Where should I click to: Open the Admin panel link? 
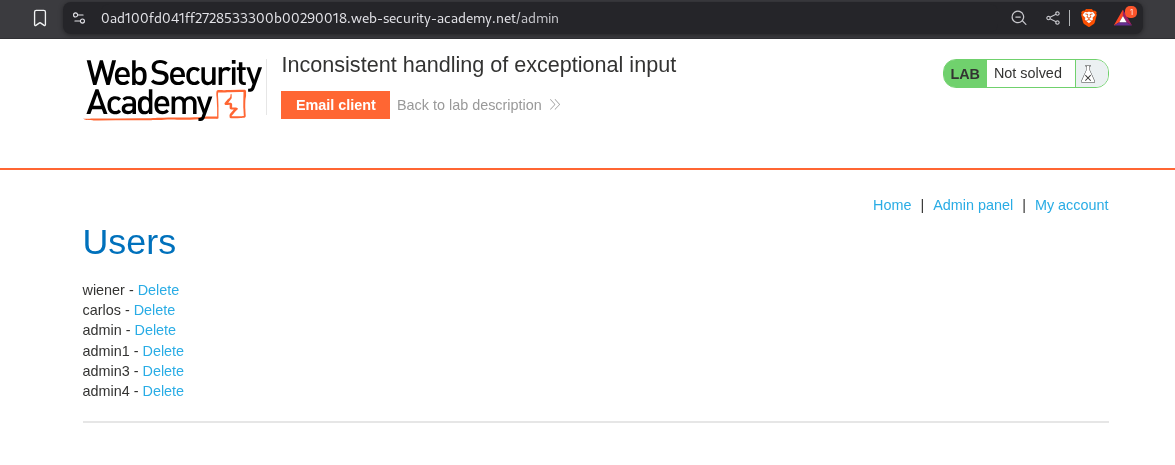(x=972, y=205)
